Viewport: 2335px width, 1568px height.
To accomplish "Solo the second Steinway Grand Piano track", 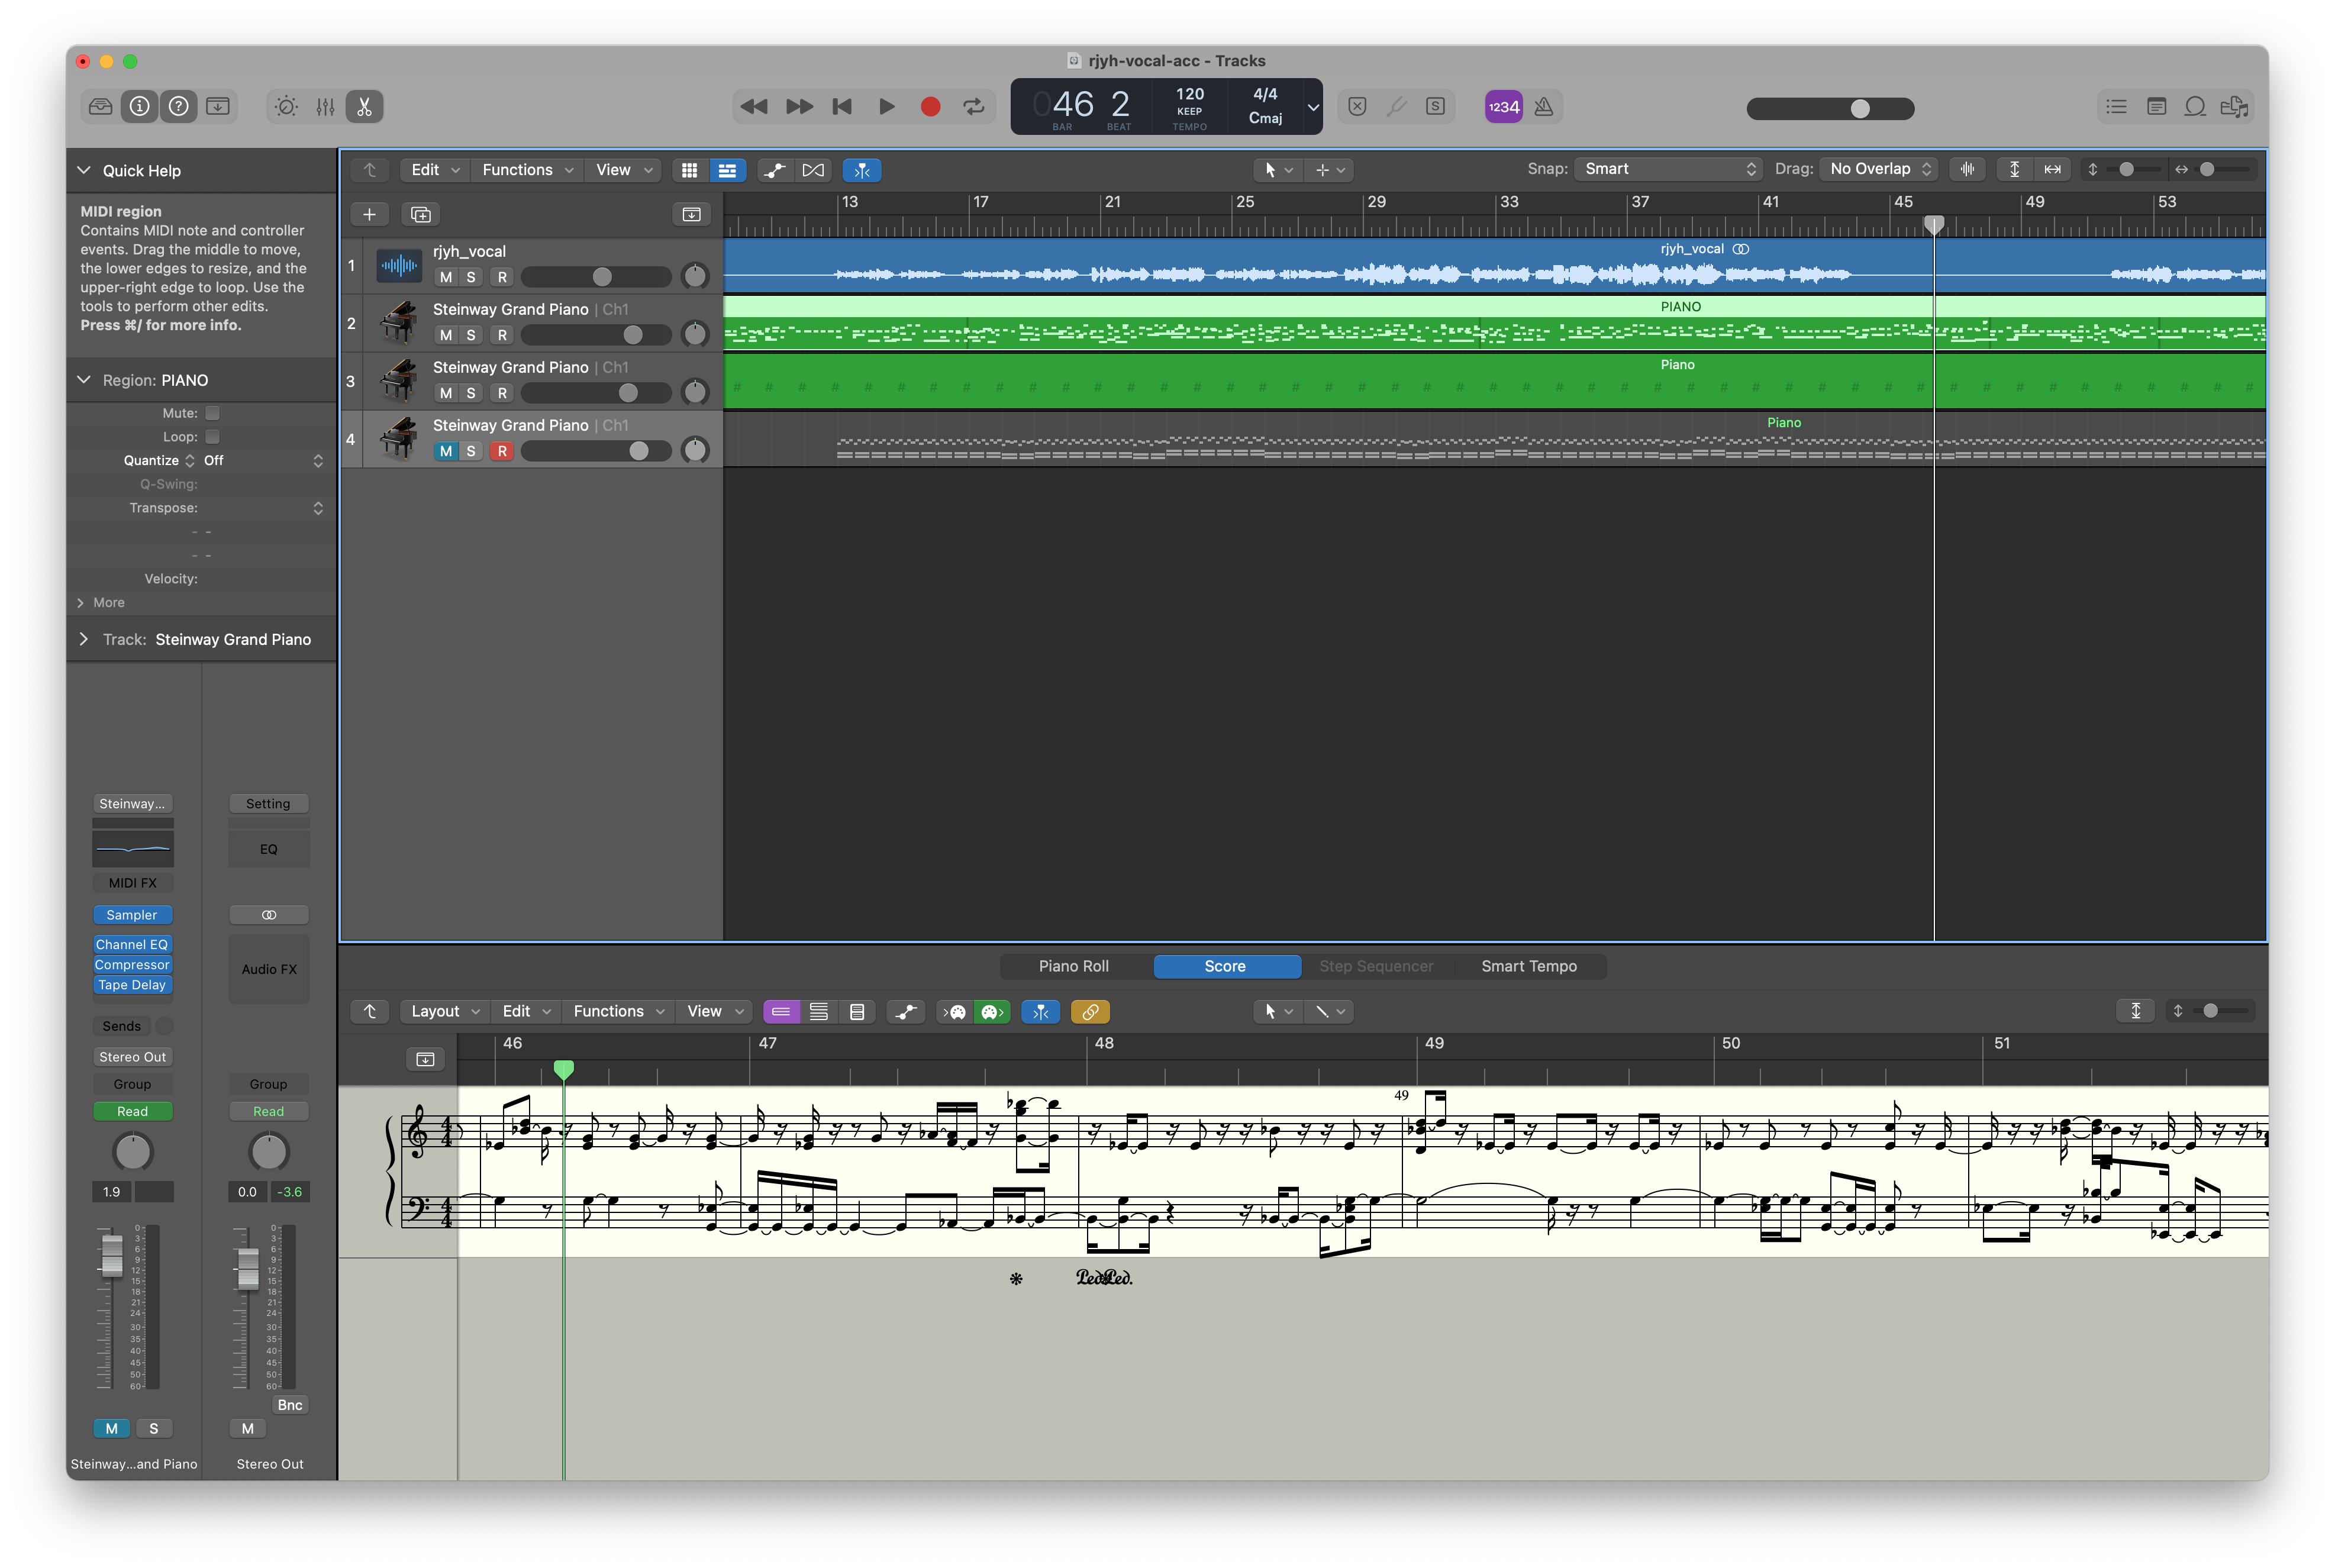I will click(472, 392).
